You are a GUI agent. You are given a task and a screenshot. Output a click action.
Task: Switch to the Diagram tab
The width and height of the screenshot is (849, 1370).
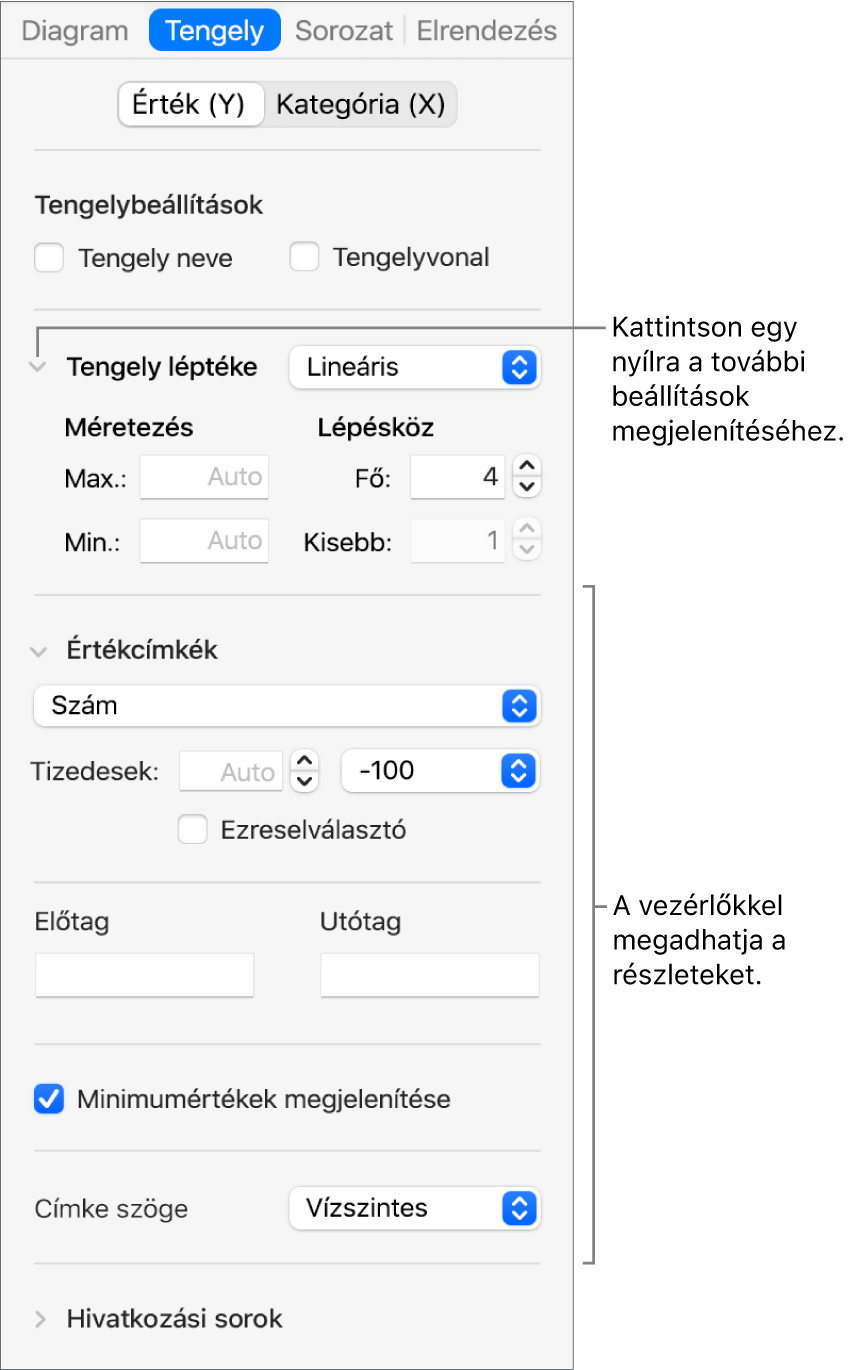pyautogui.click(x=75, y=31)
